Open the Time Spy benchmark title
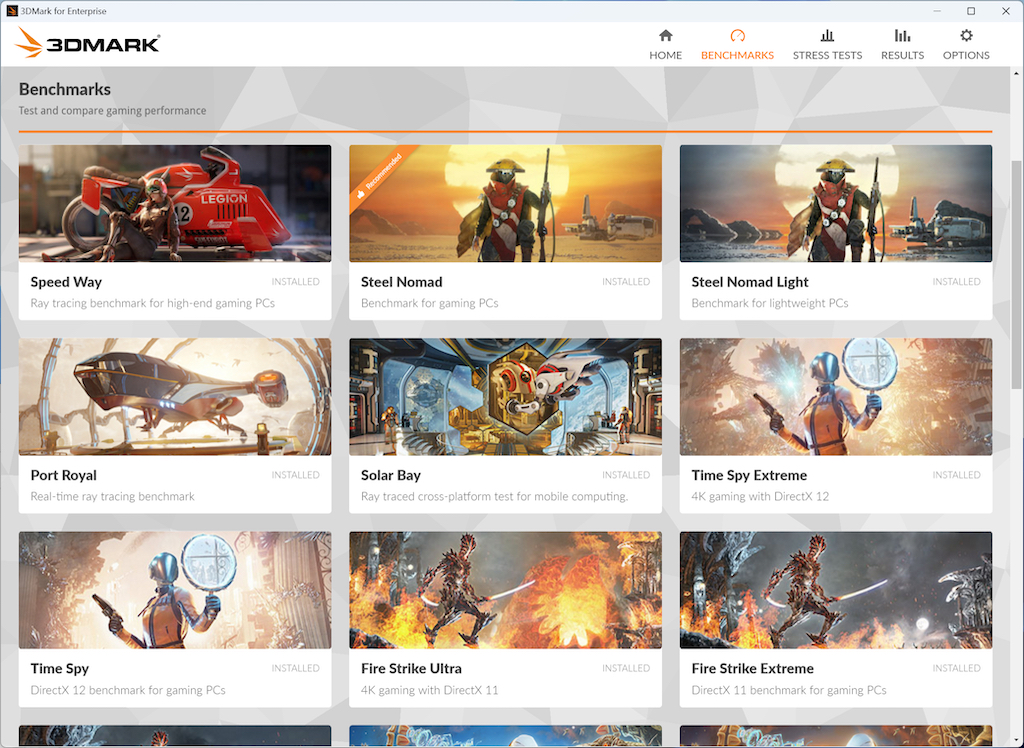 [59, 669]
